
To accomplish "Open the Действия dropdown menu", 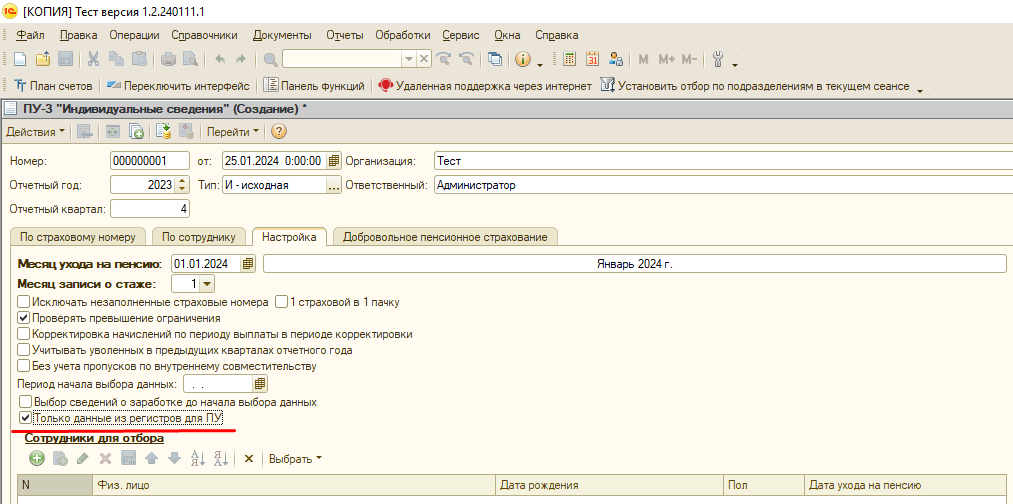I will coord(35,131).
